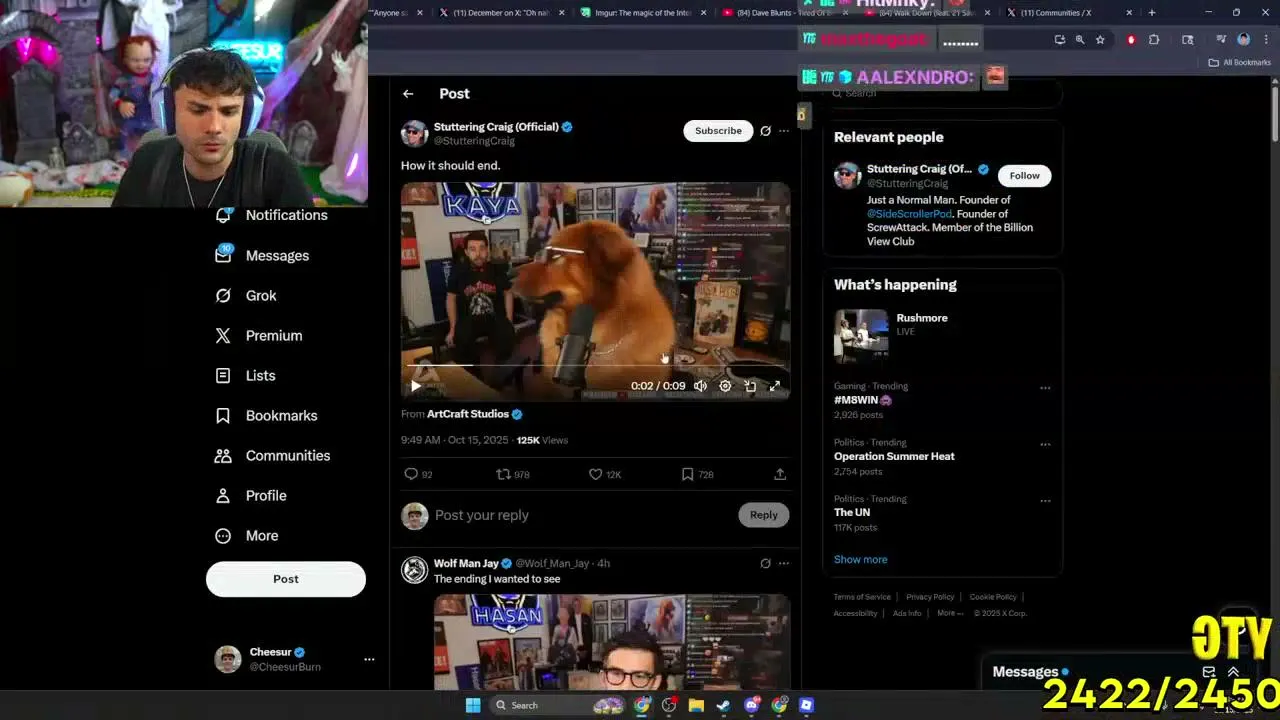Open Grok explain icon on Stuttering Craig post
The width and height of the screenshot is (1280, 720).
click(765, 131)
